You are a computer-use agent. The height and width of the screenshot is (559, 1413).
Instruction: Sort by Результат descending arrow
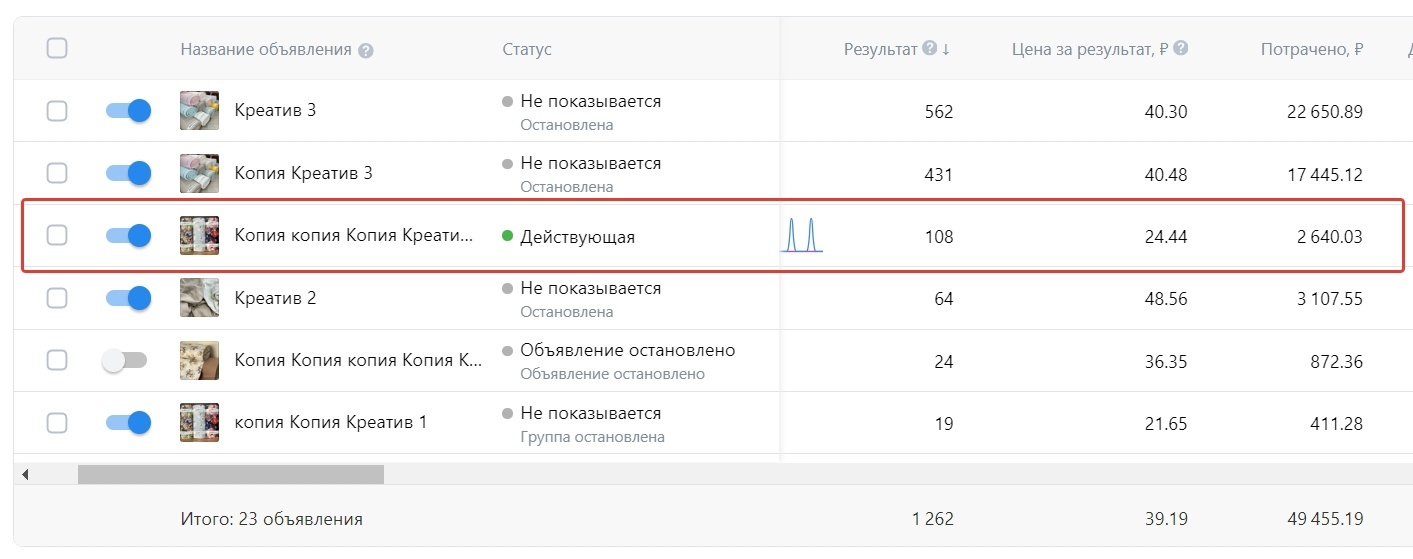click(x=946, y=49)
